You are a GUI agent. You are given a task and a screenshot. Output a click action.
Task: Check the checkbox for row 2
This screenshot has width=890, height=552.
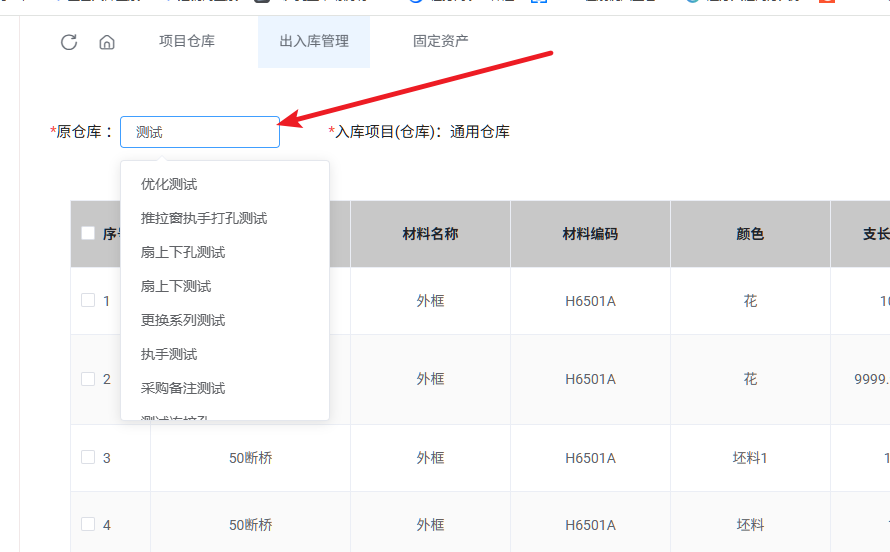point(88,379)
